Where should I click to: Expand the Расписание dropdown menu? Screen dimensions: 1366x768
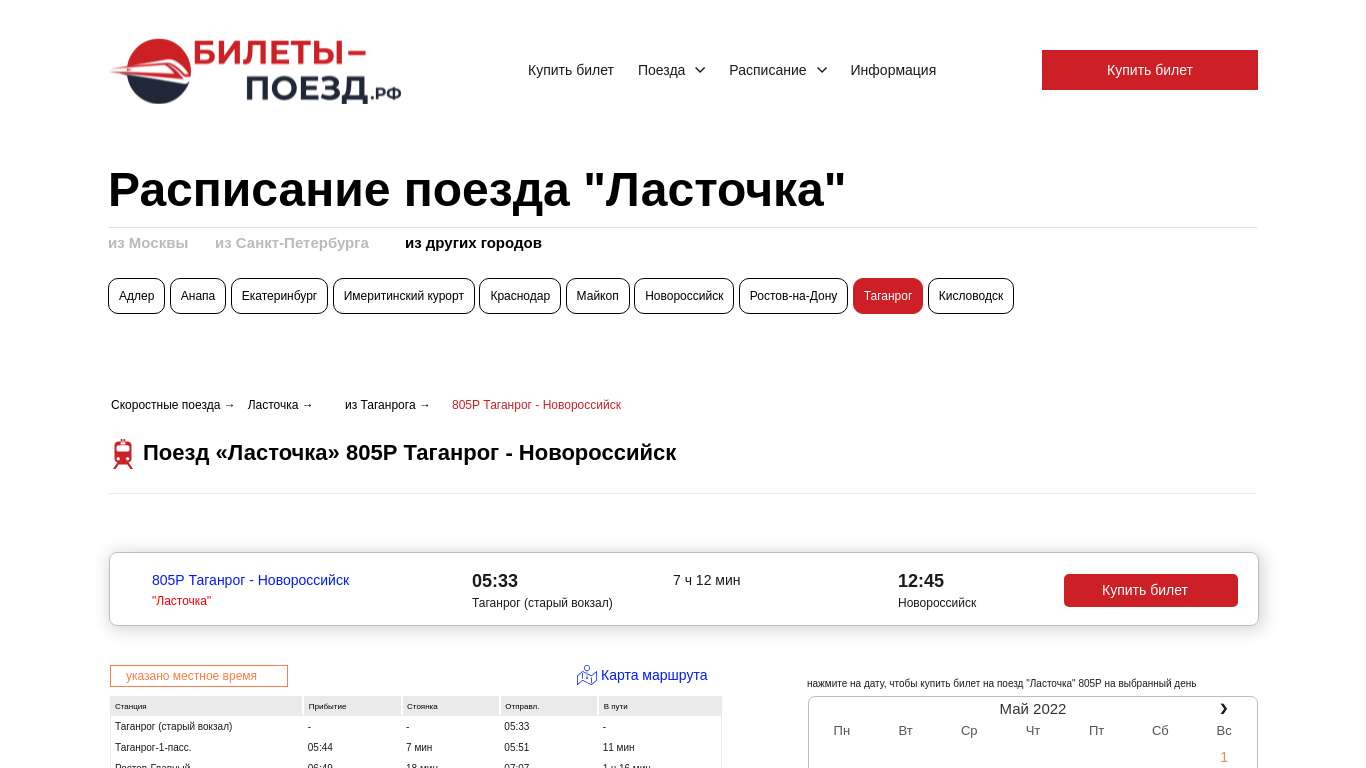[778, 70]
